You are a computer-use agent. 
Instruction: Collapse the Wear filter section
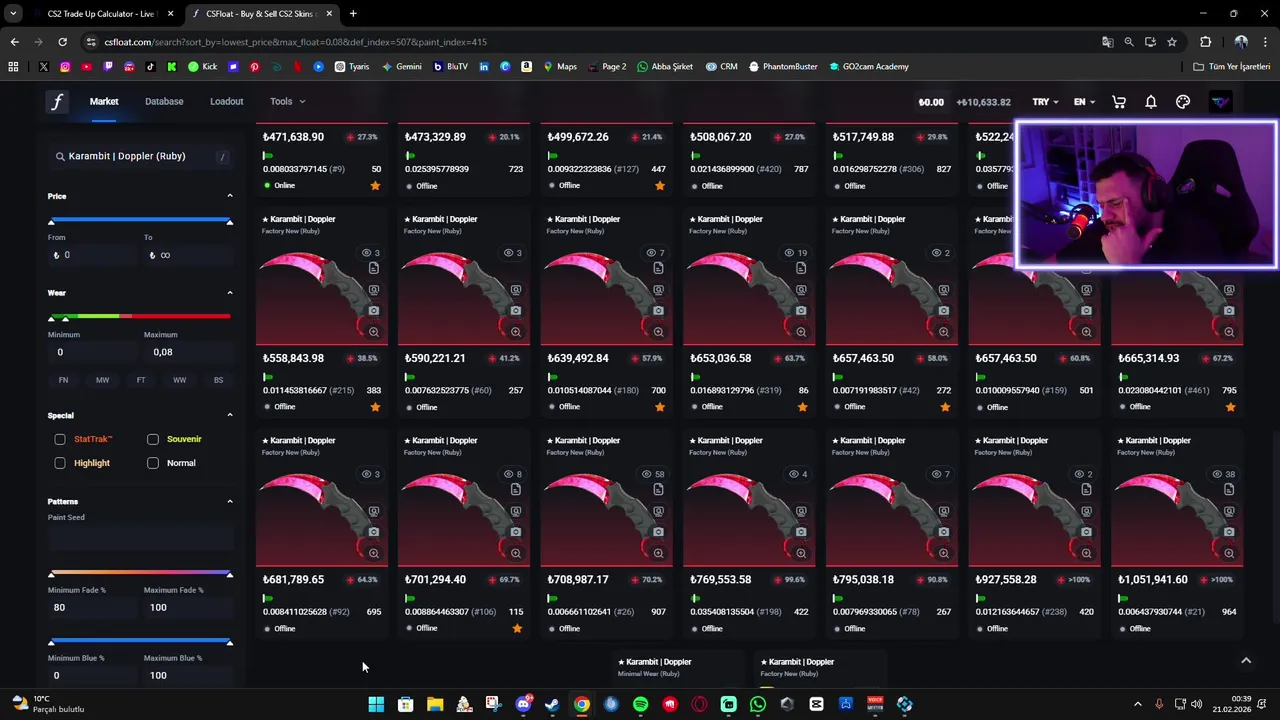(229, 293)
